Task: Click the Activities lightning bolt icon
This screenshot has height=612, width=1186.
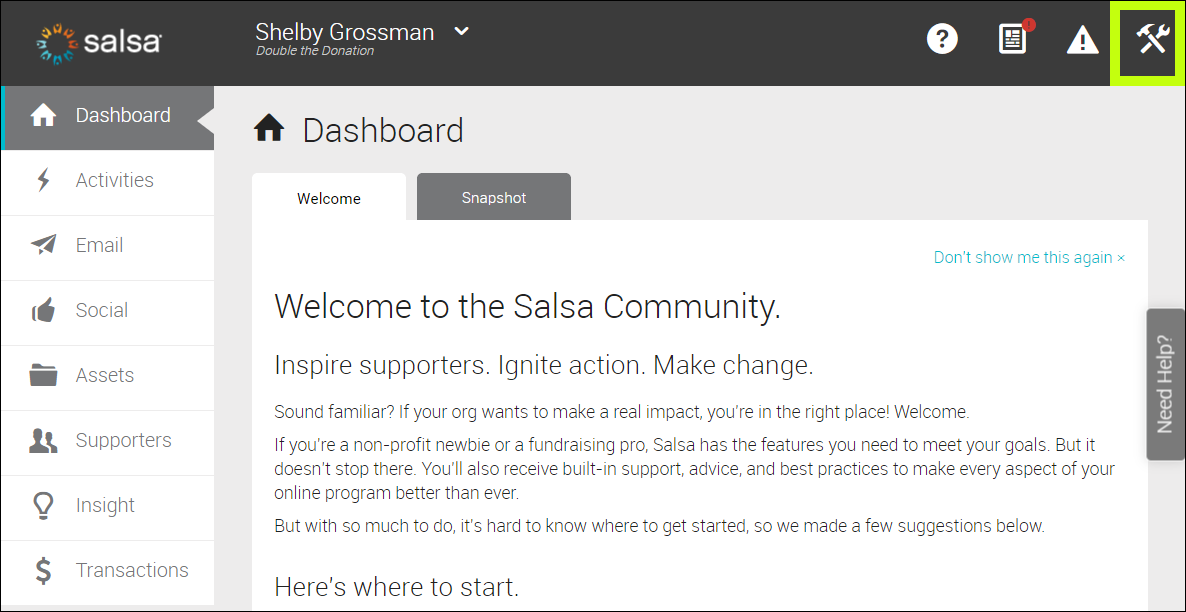Action: coord(43,179)
